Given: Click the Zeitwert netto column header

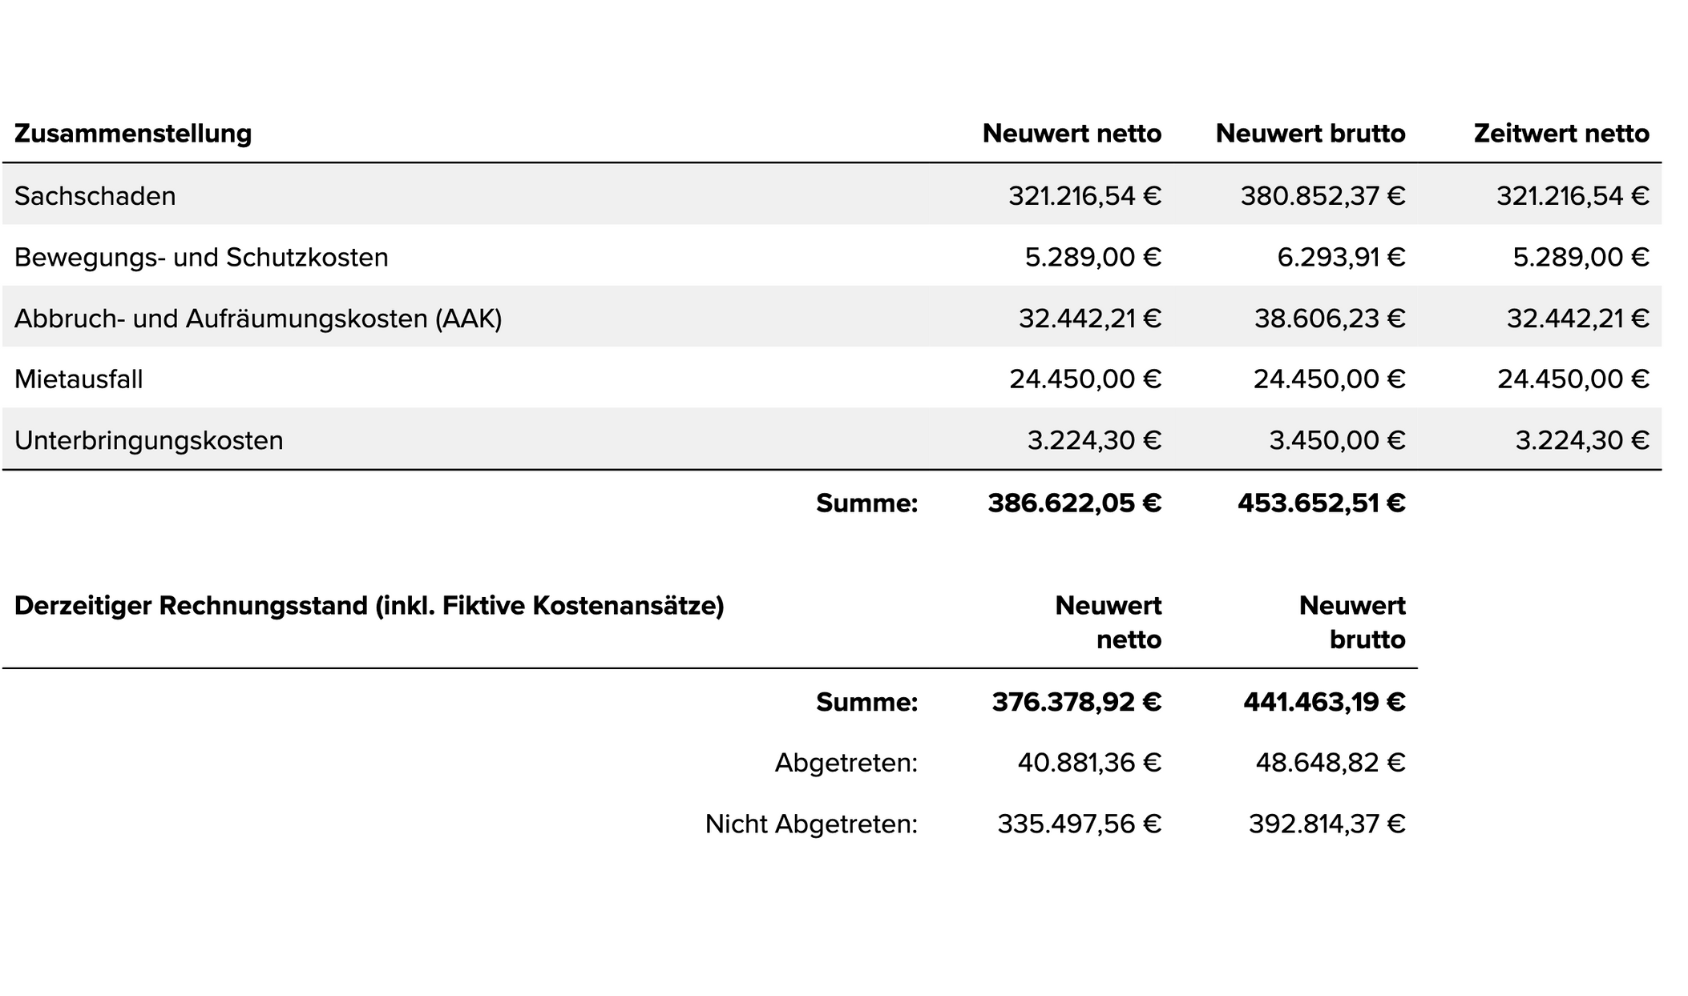Looking at the screenshot, I should [x=1561, y=134].
